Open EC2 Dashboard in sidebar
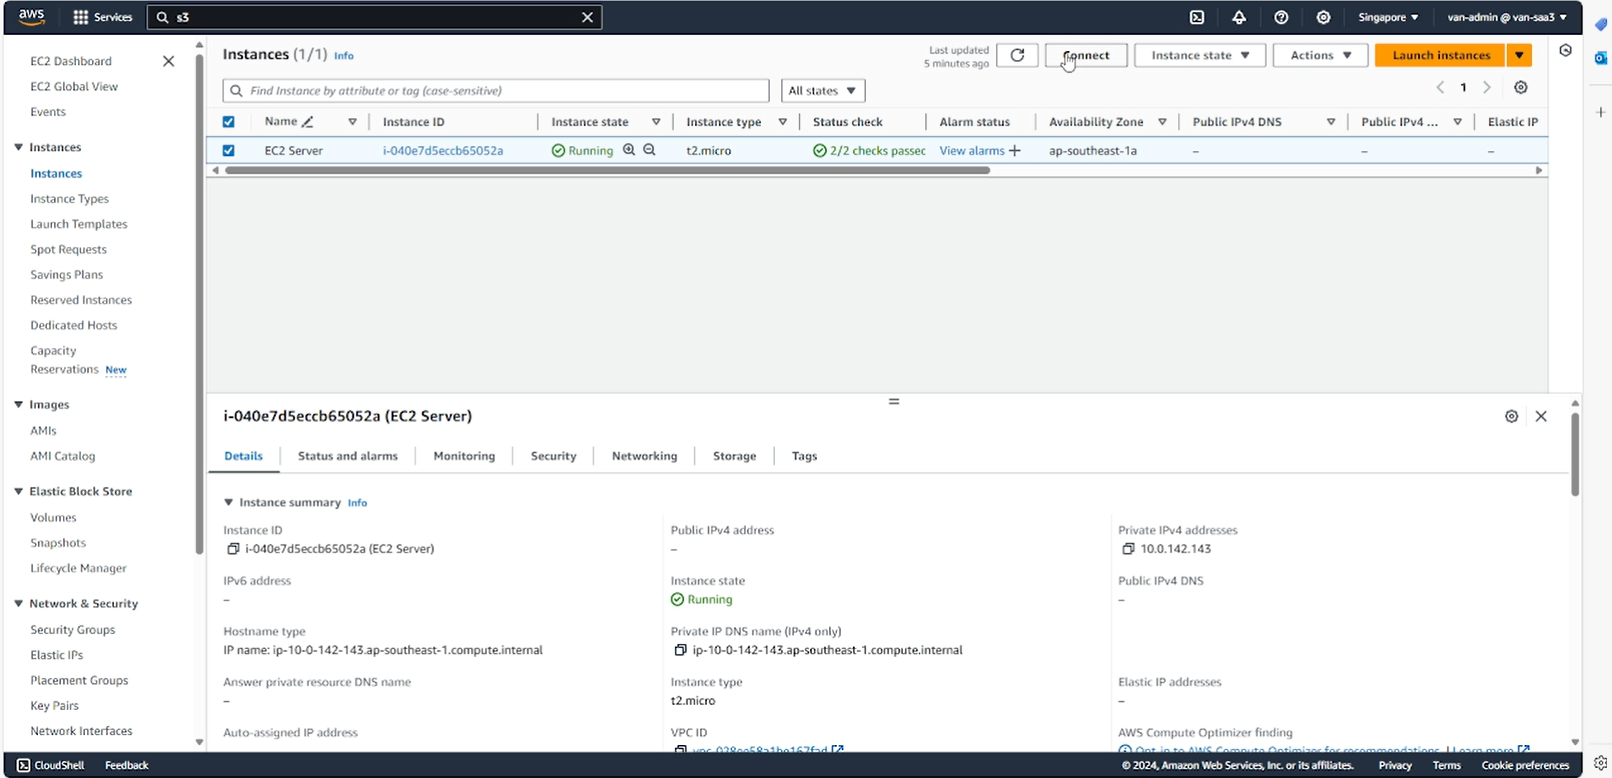 pyautogui.click(x=71, y=61)
